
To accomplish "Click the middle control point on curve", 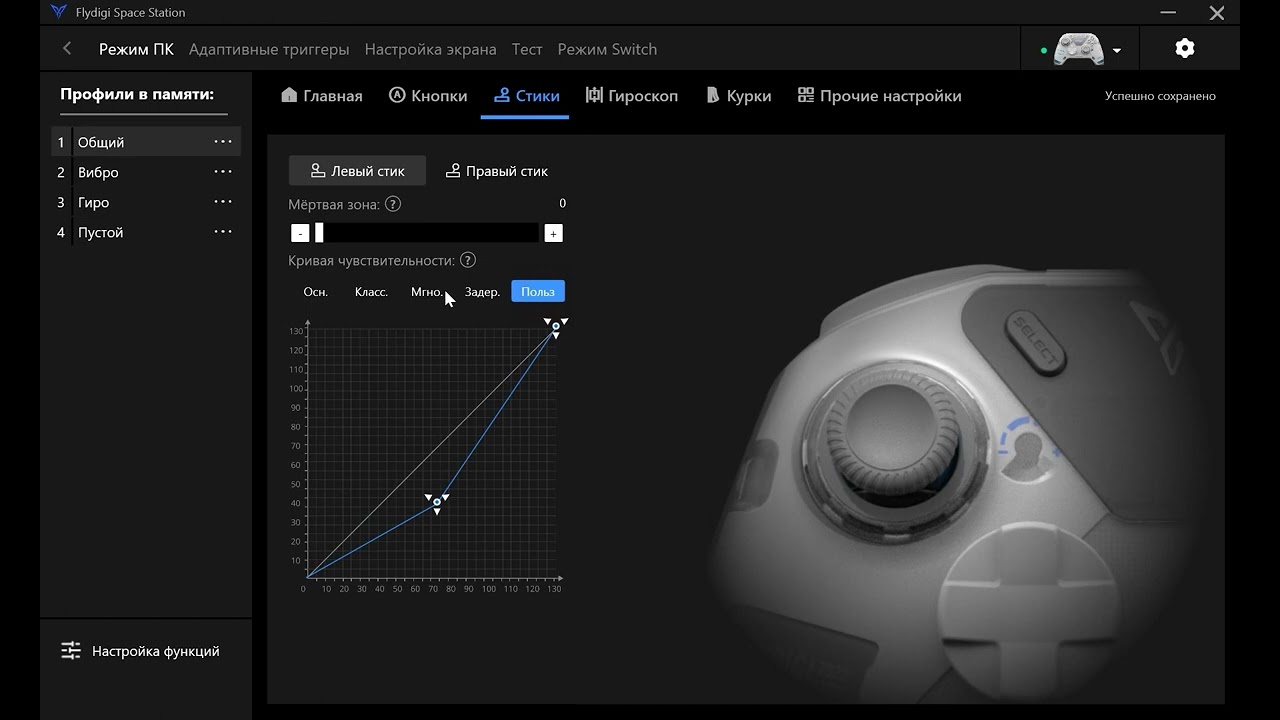I will point(437,502).
